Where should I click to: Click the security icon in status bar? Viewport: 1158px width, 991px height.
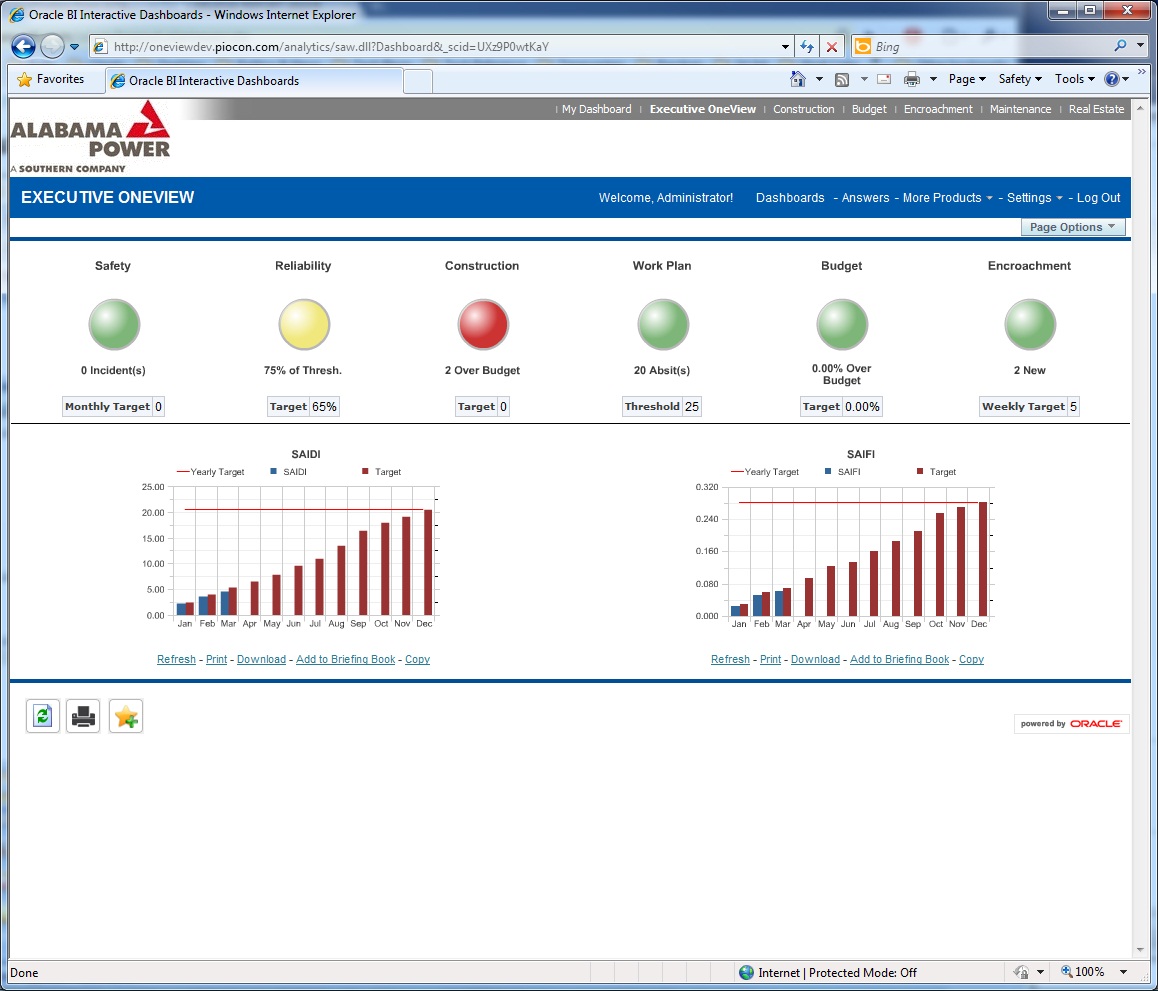pos(1021,972)
